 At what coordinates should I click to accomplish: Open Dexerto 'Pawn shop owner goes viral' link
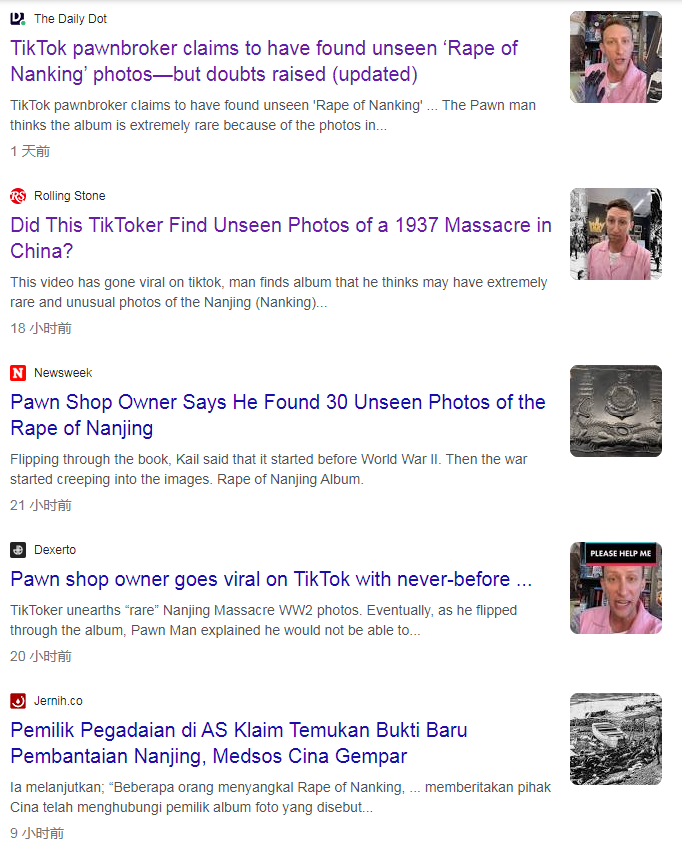(271, 579)
